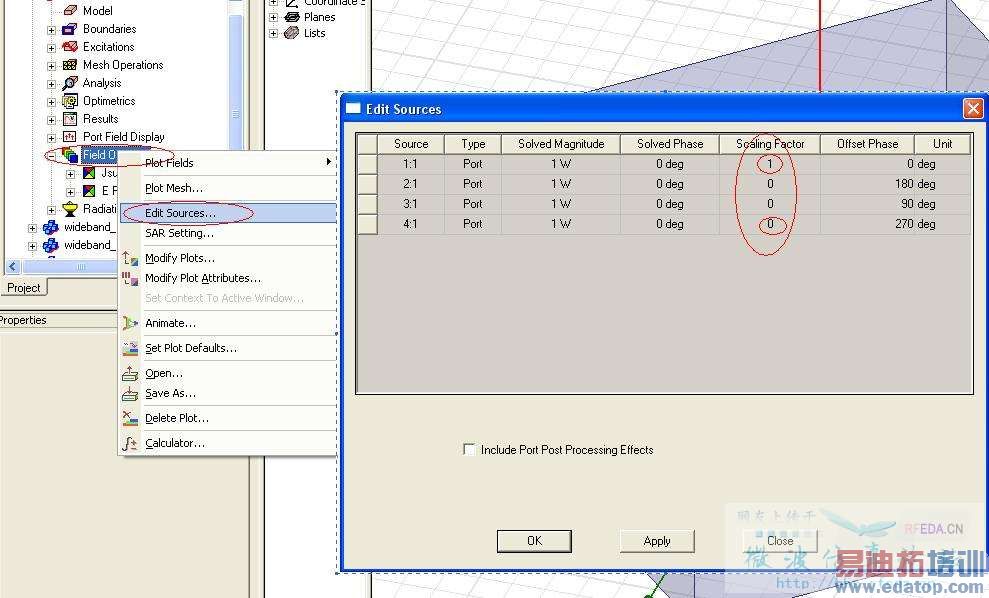The height and width of the screenshot is (598, 989).
Task: Click the Port Field Display icon
Action: 70,137
